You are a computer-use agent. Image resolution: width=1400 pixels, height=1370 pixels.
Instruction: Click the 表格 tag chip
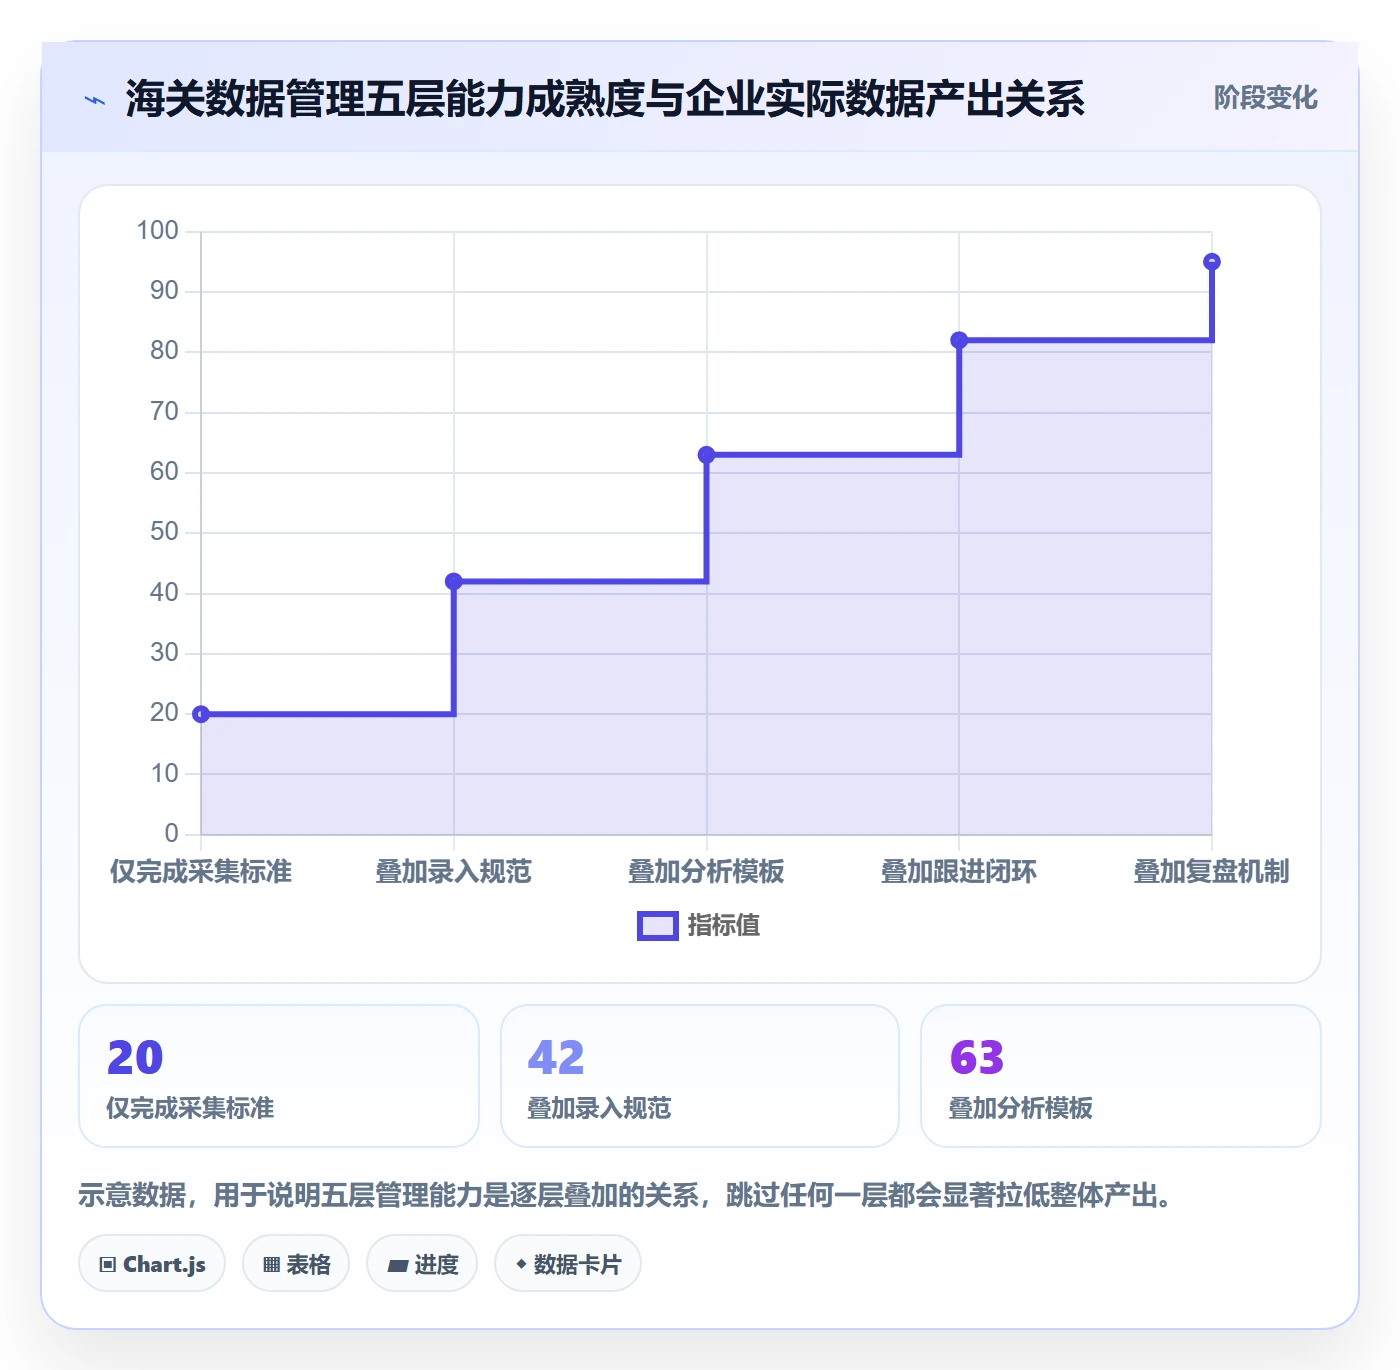[296, 1264]
